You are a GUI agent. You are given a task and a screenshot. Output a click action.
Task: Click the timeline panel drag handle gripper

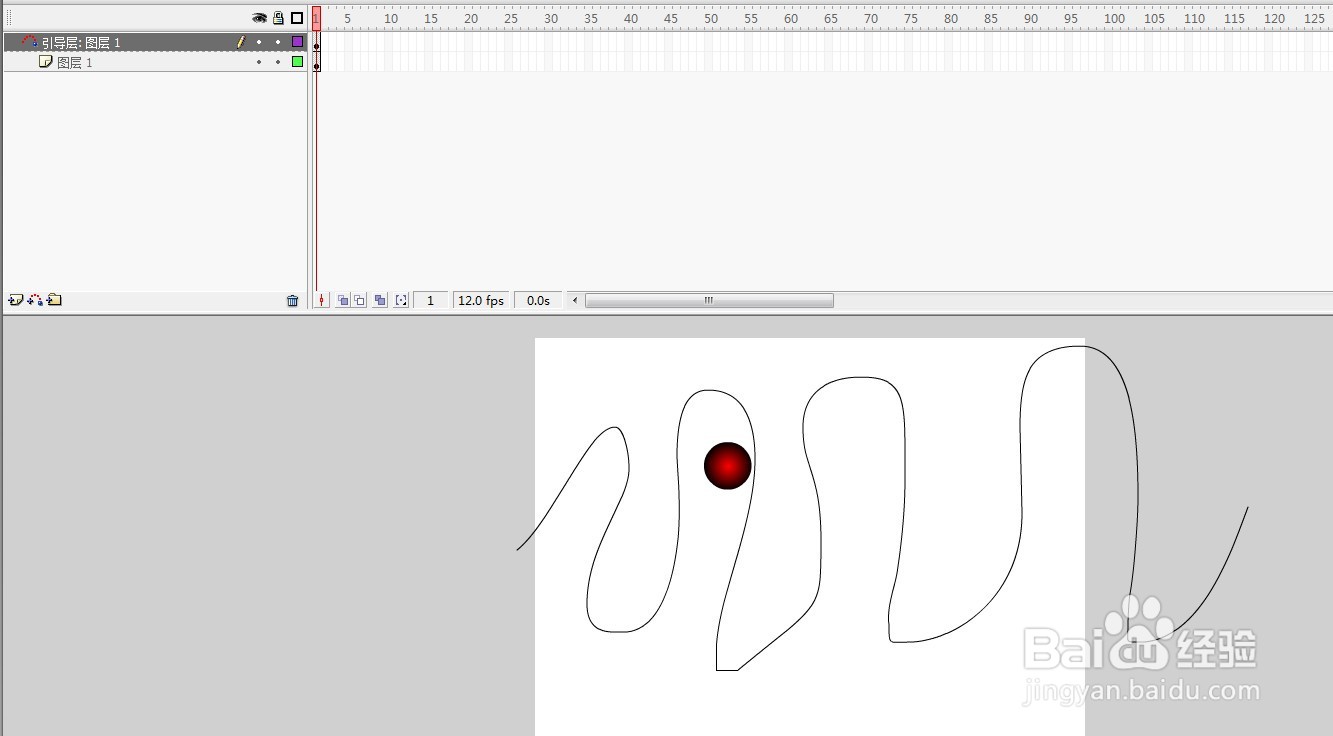[x=9, y=17]
